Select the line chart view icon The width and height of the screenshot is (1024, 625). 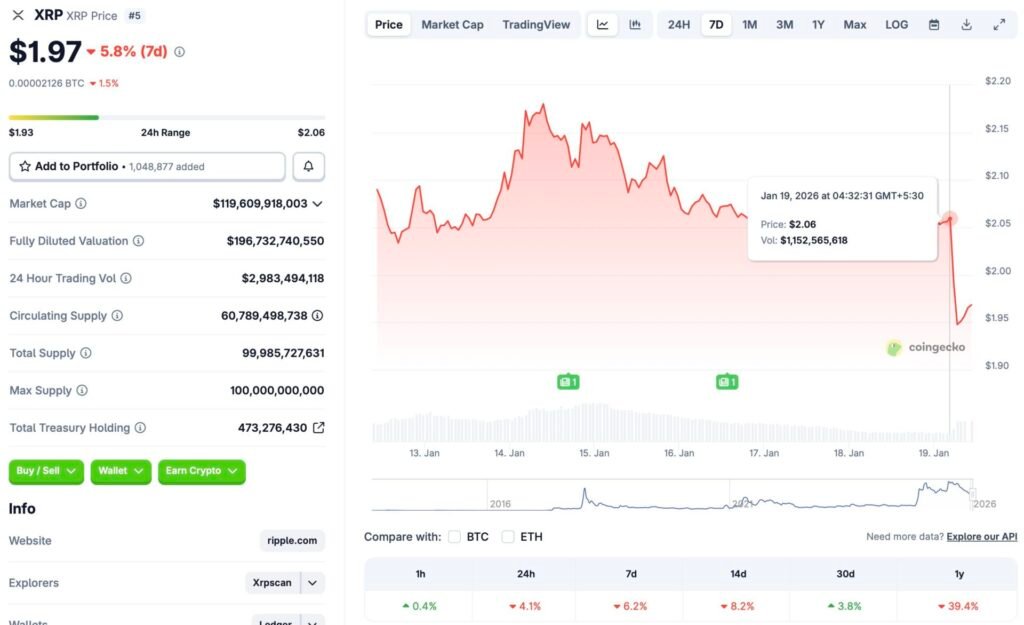coord(602,24)
